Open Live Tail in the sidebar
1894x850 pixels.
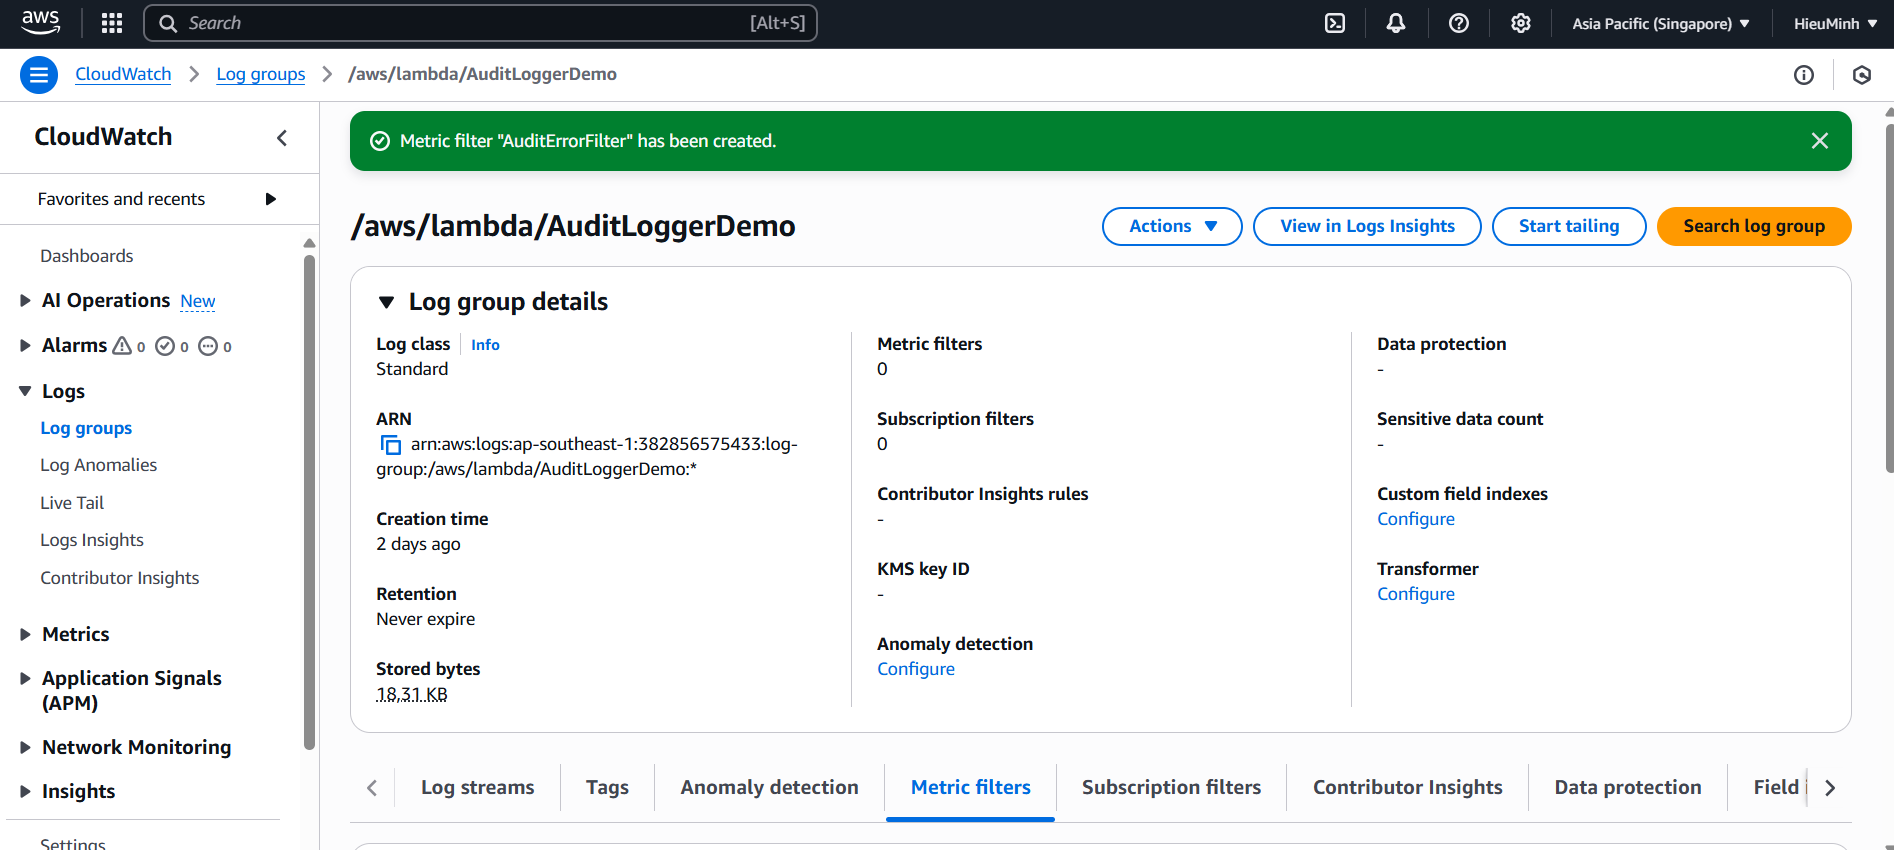[72, 503]
